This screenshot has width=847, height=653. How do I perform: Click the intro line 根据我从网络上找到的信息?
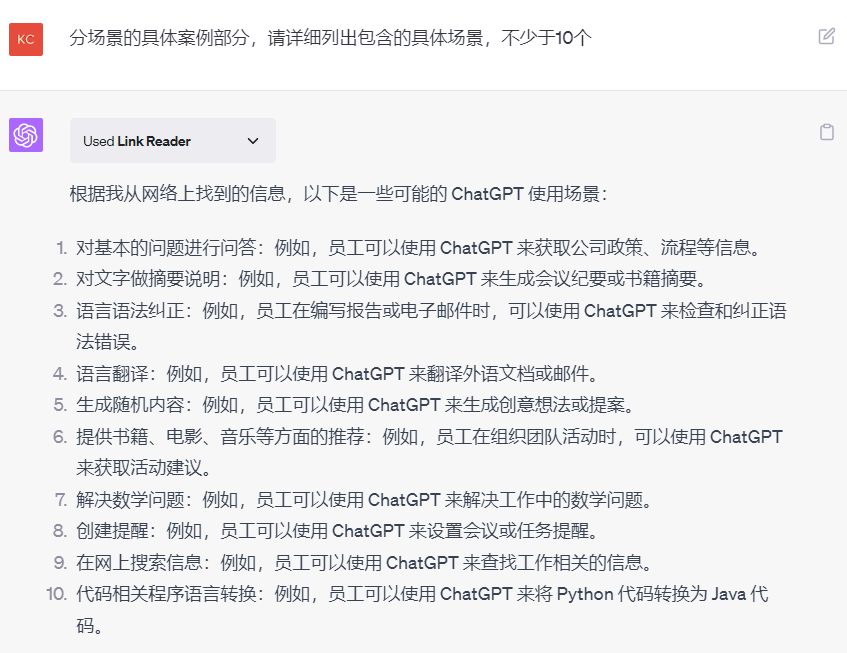339,194
